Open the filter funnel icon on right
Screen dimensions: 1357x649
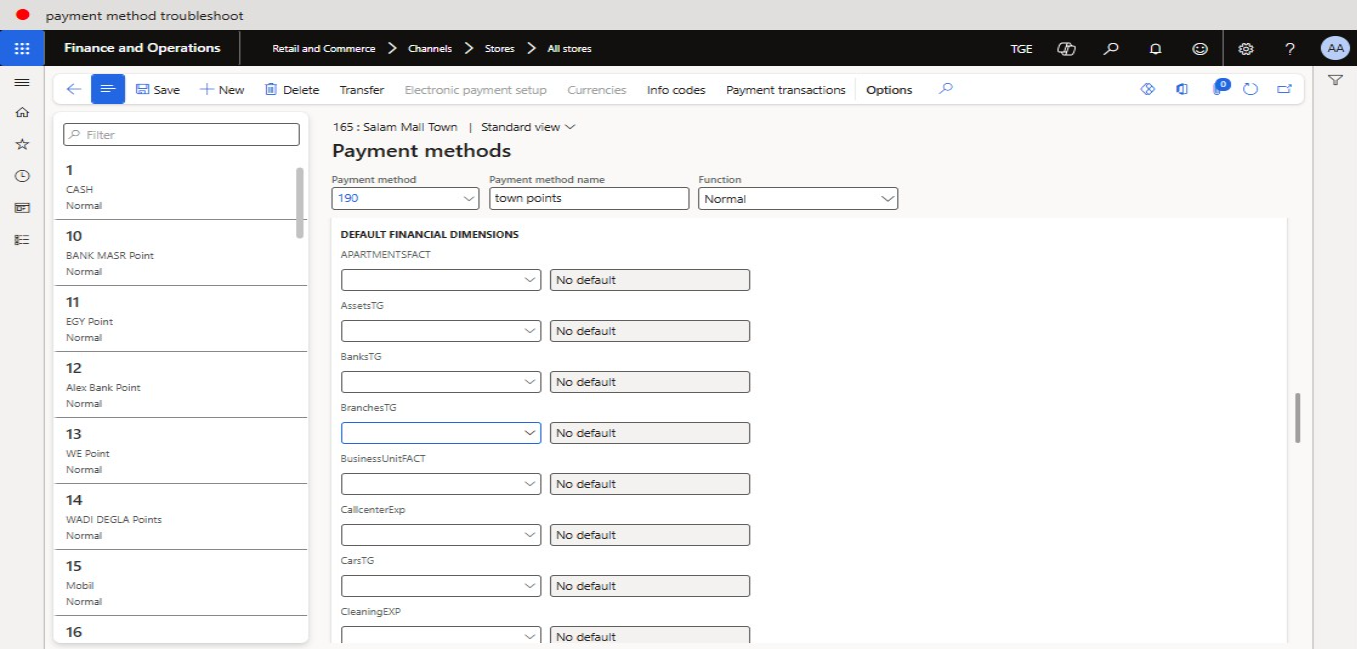(x=1335, y=80)
